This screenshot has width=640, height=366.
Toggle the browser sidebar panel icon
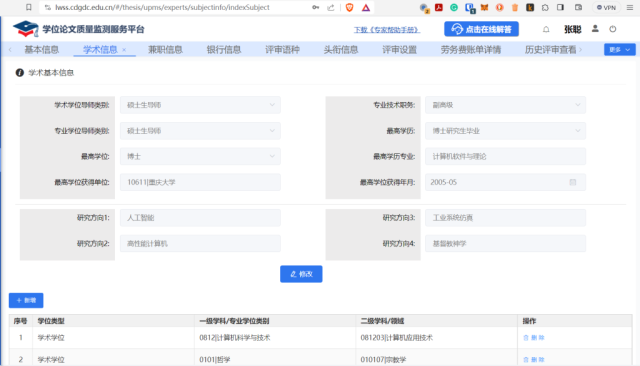click(560, 7)
